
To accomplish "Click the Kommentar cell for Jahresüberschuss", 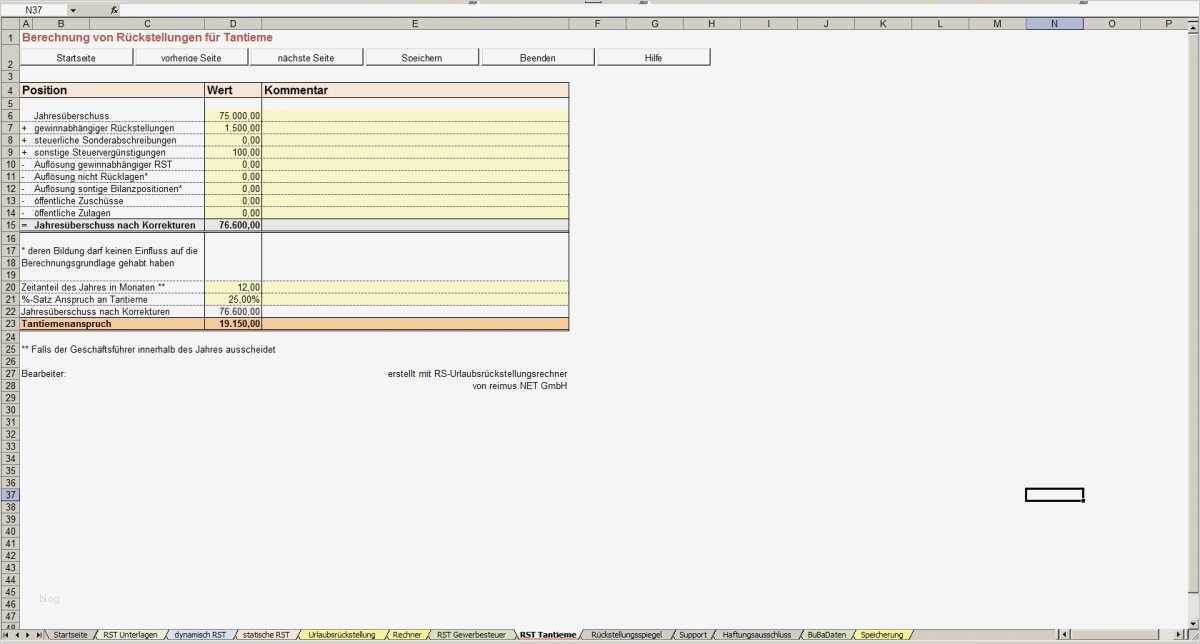I will pyautogui.click(x=415, y=116).
